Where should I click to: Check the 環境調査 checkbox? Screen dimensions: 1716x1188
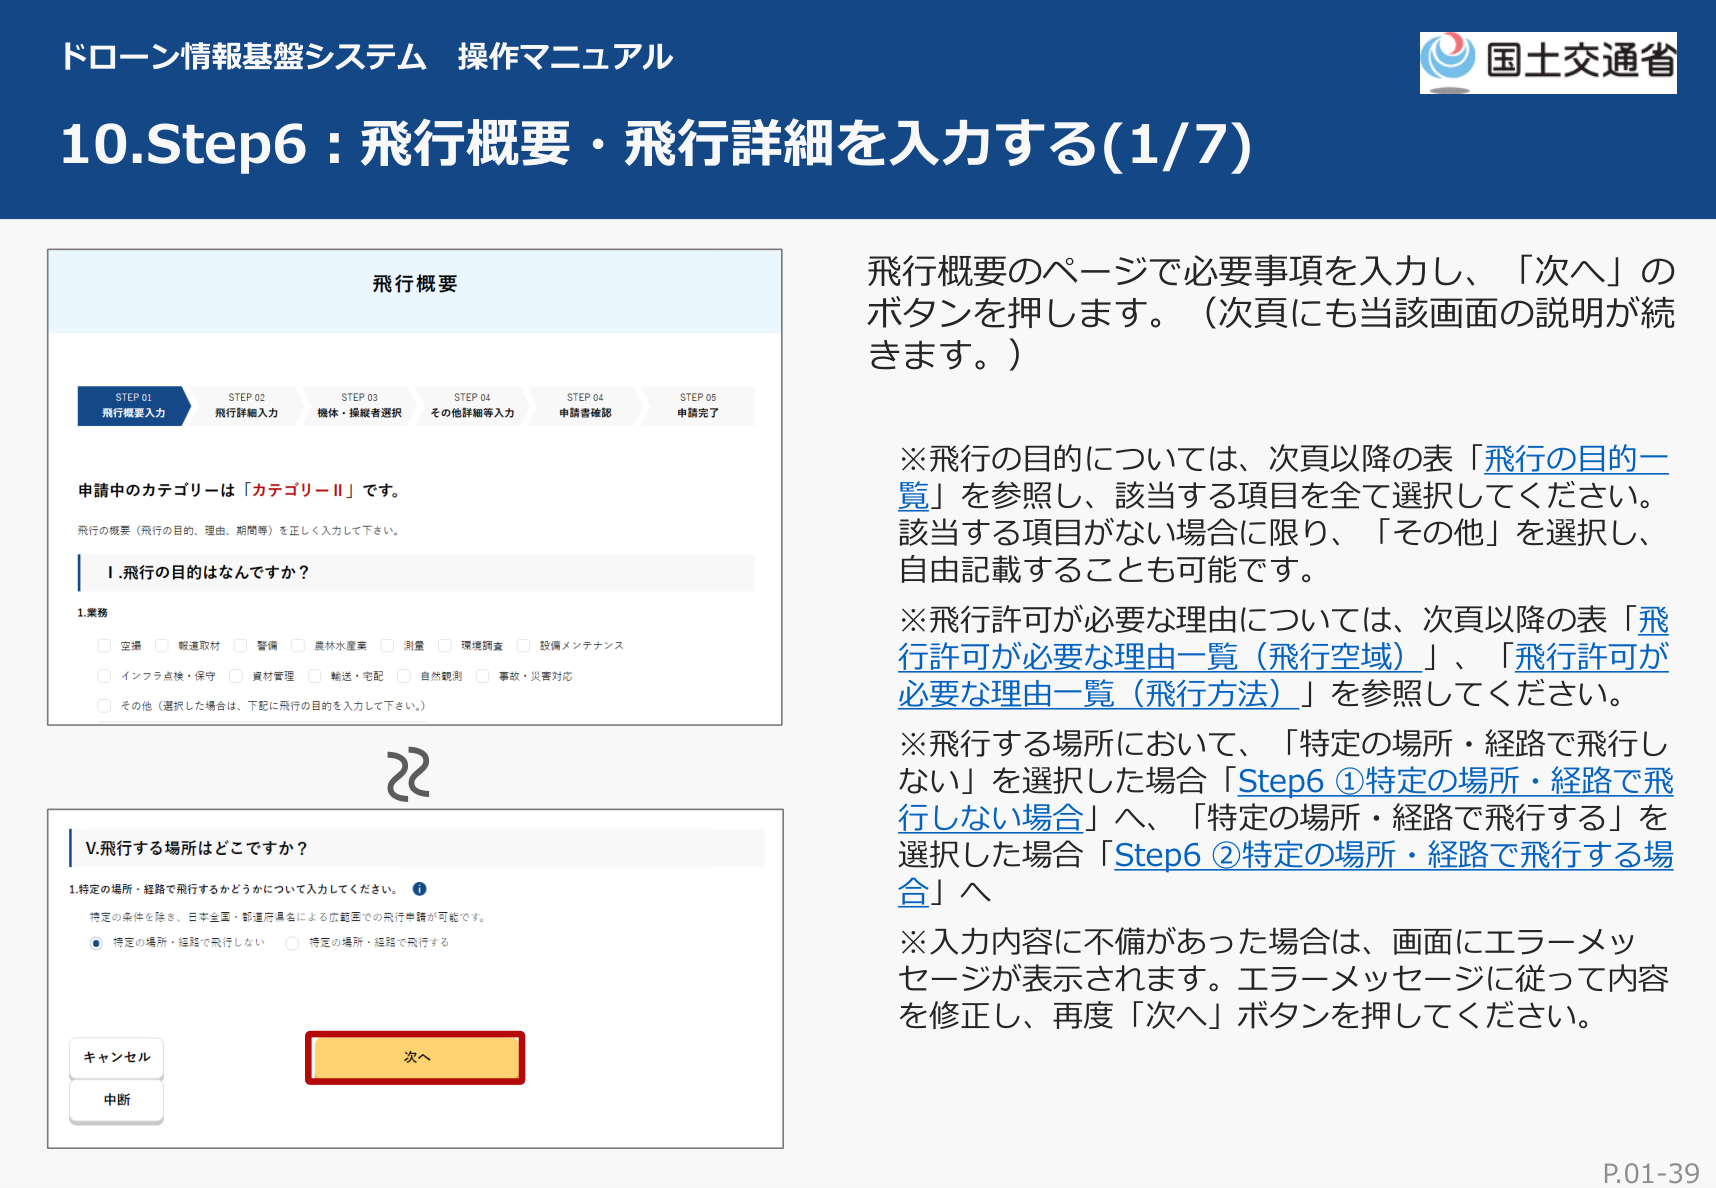(445, 646)
